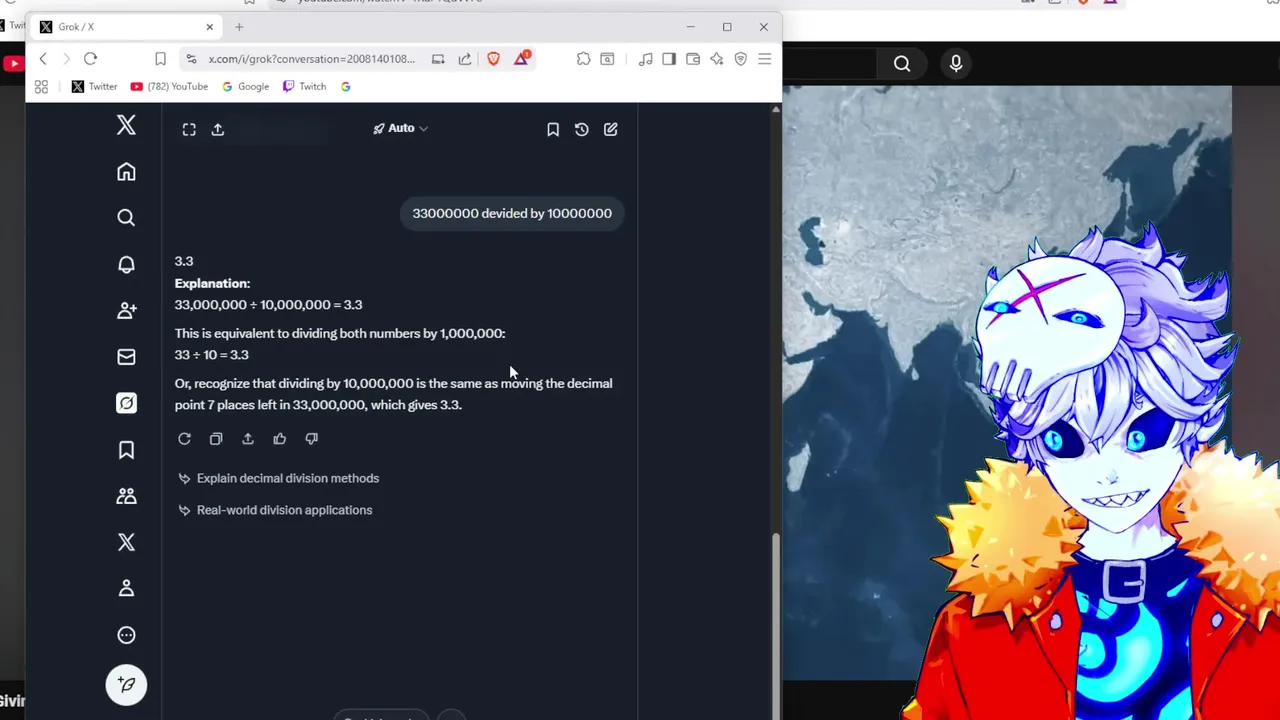Share the Grok conversation from header
Viewport: 1280px width, 720px height.
[x=218, y=129]
